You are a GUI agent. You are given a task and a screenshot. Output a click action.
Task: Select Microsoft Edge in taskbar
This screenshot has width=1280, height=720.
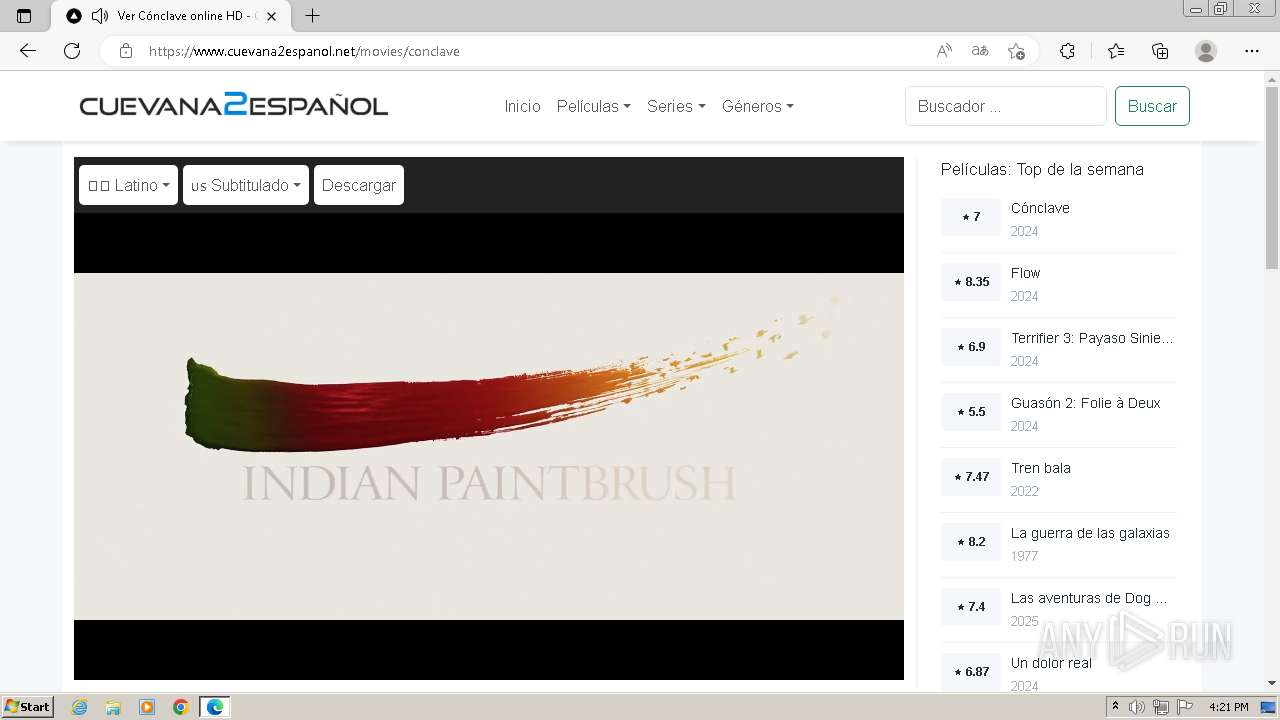[215, 707]
